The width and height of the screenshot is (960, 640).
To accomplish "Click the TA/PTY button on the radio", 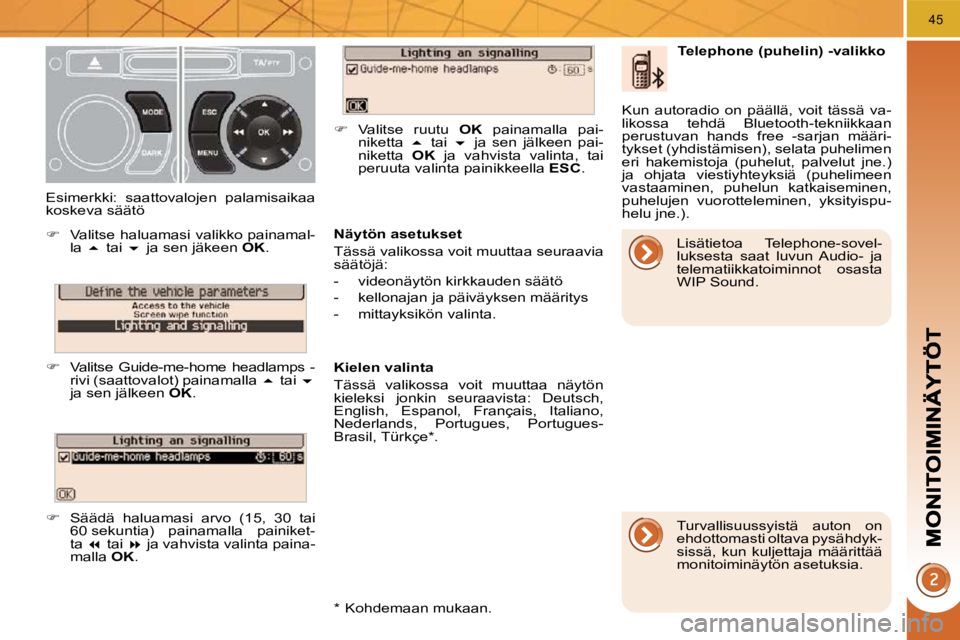I will point(267,63).
